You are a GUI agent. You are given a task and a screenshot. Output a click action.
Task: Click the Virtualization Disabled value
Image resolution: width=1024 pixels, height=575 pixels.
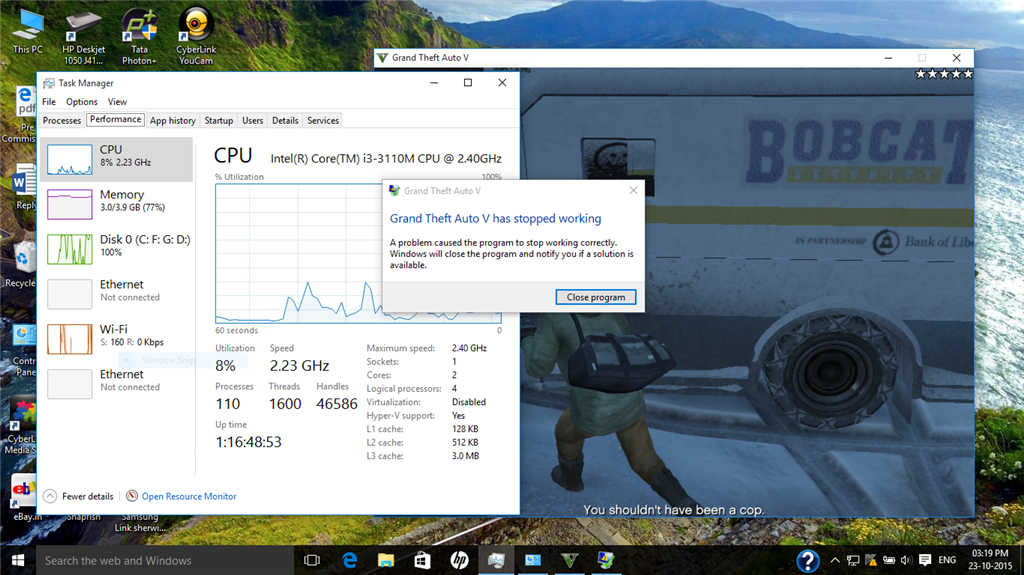[469, 402]
